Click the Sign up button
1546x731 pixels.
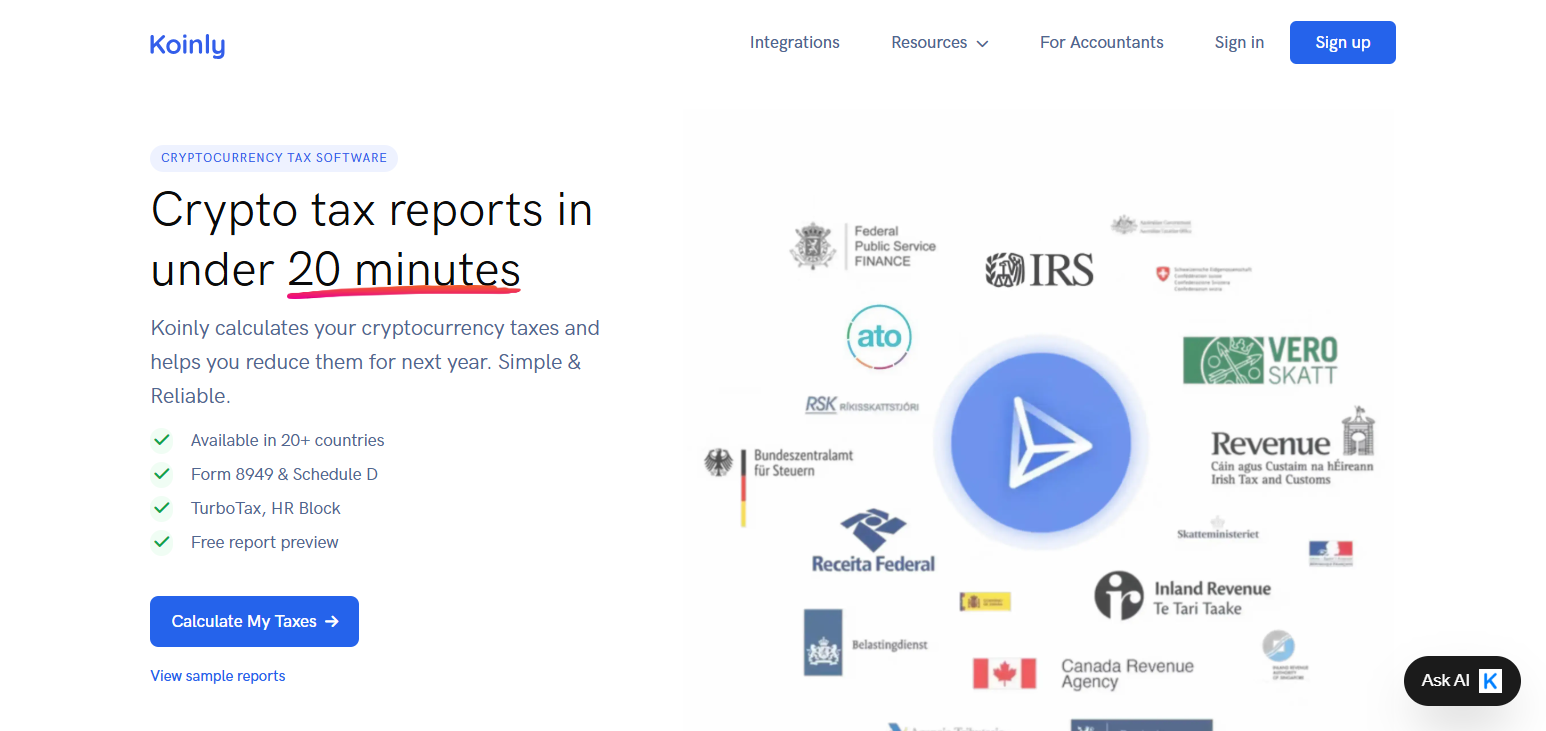(1343, 42)
